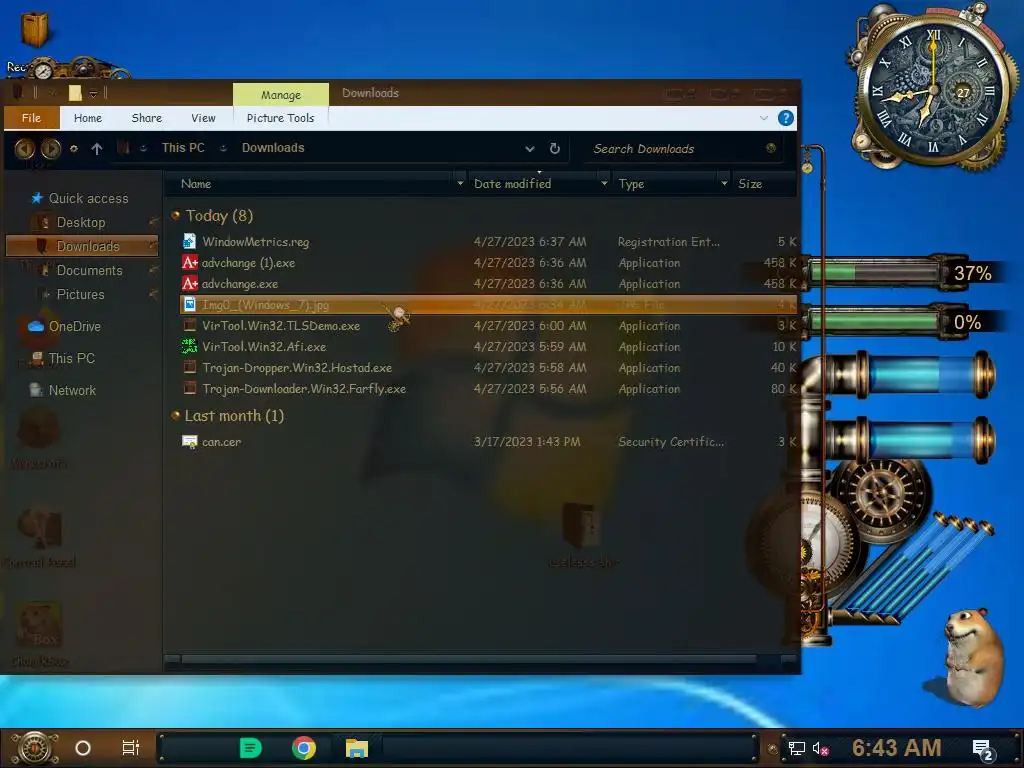Switch to the Share ribbon tab
Viewport: 1024px width, 768px height.
[x=146, y=118]
